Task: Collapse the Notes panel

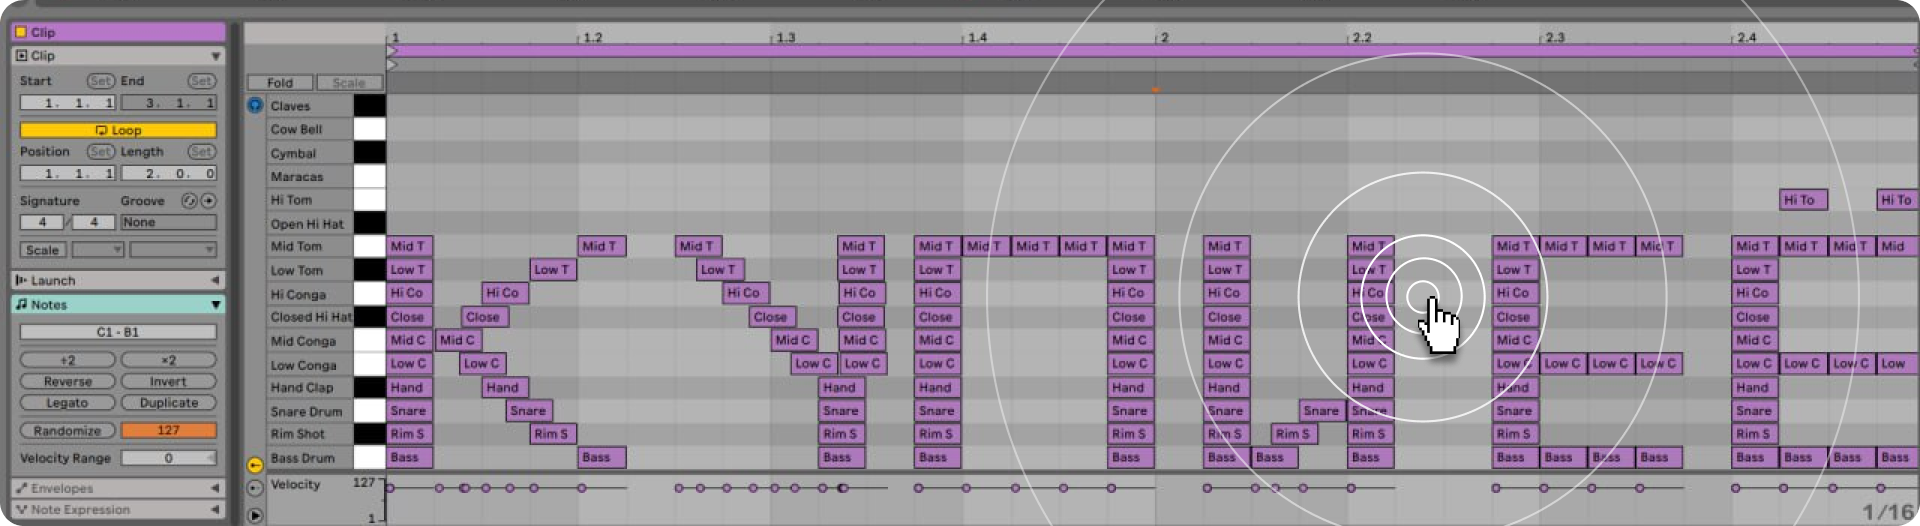Action: tap(215, 304)
